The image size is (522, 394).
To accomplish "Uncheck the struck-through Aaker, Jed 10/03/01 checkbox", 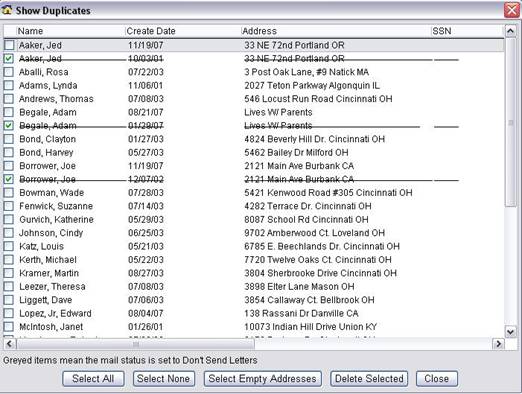I will coord(9,58).
